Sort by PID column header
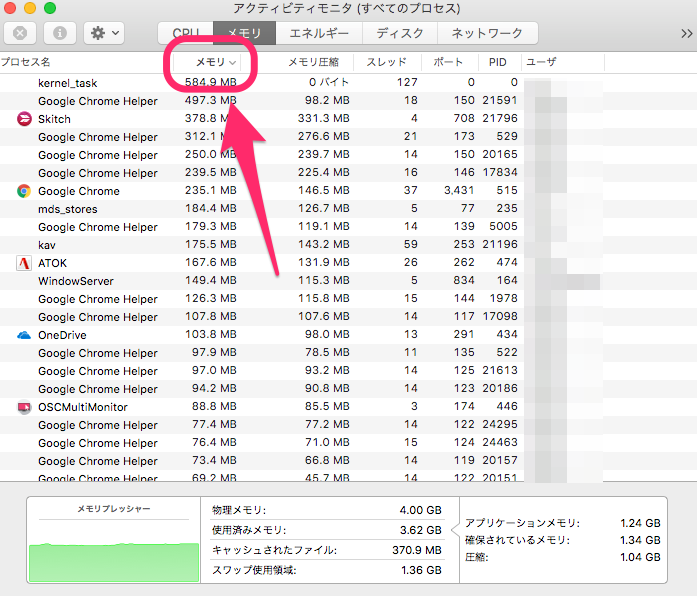Screen dimensions: 697x596 click(498, 62)
